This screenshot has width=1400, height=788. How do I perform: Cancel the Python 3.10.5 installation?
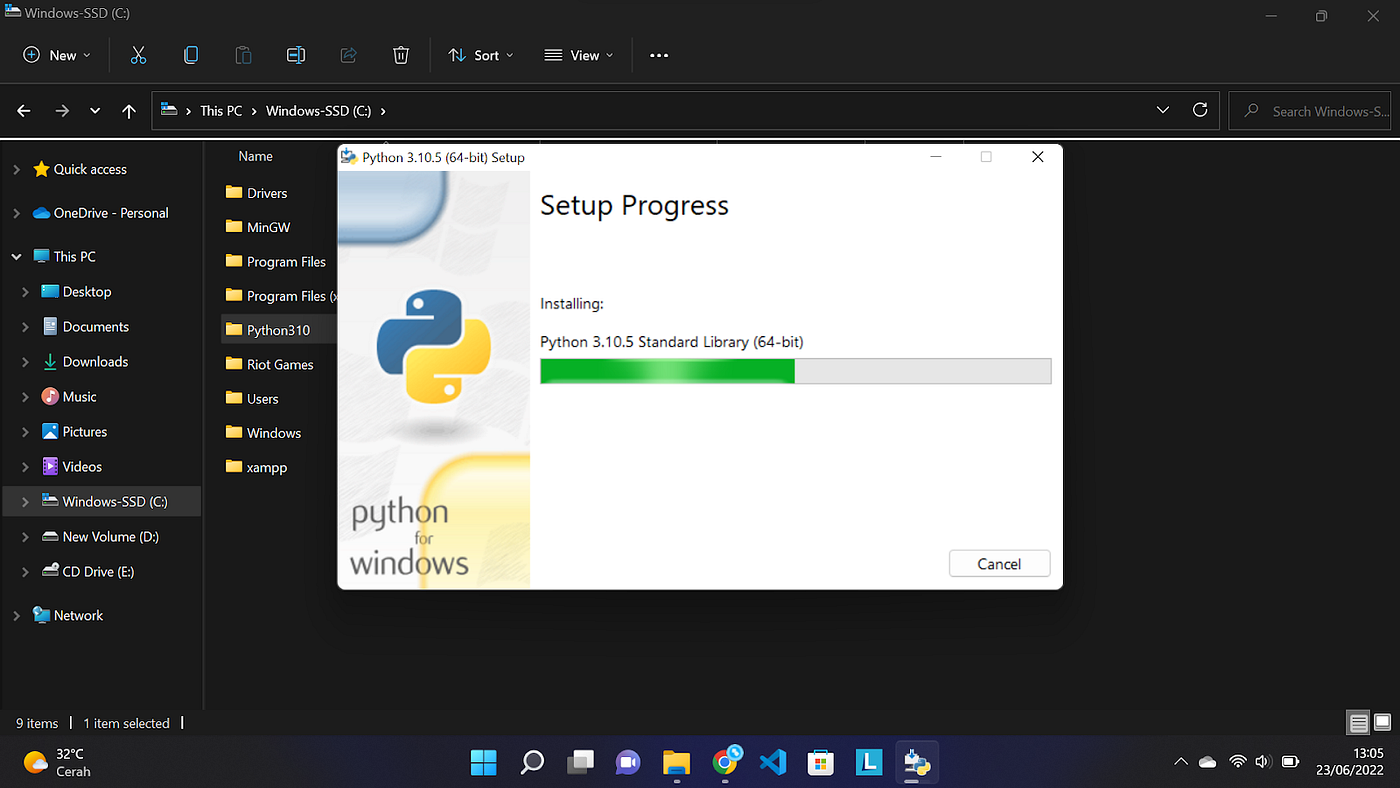tap(999, 563)
